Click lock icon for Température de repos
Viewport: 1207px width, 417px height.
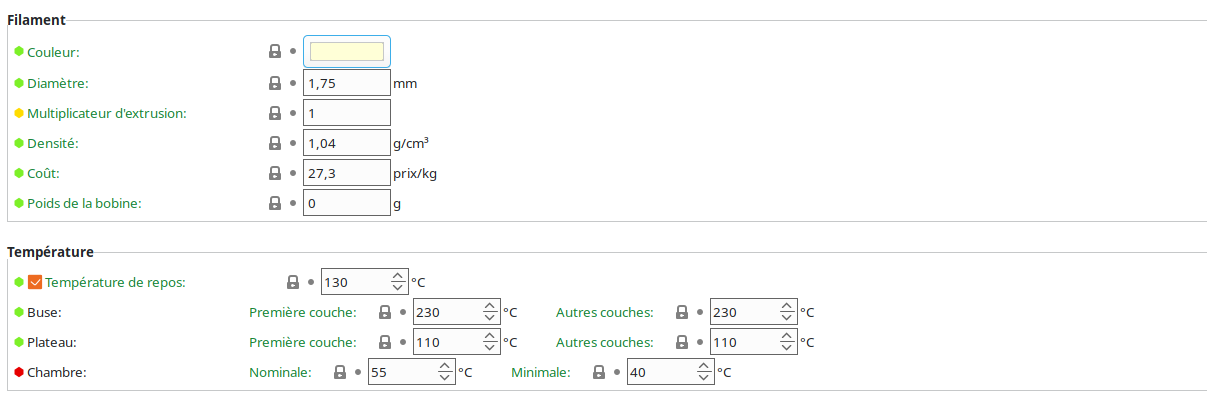point(293,282)
